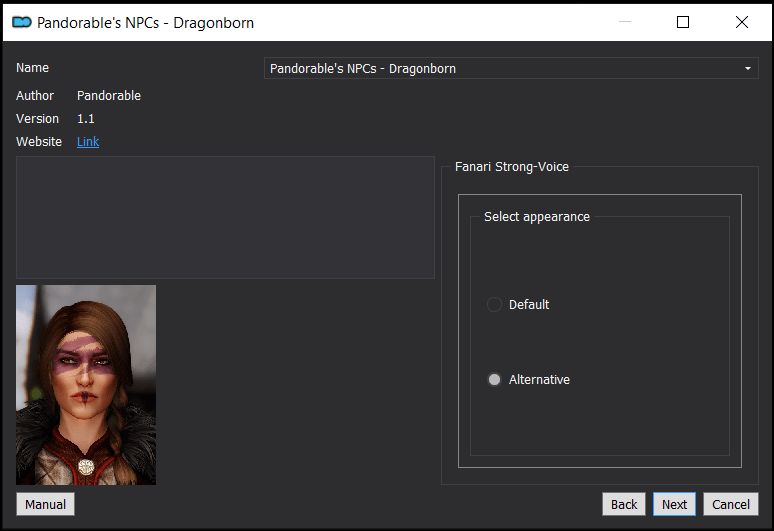774x531 pixels.
Task: Open the Name dropdown arrow
Action: [x=748, y=69]
